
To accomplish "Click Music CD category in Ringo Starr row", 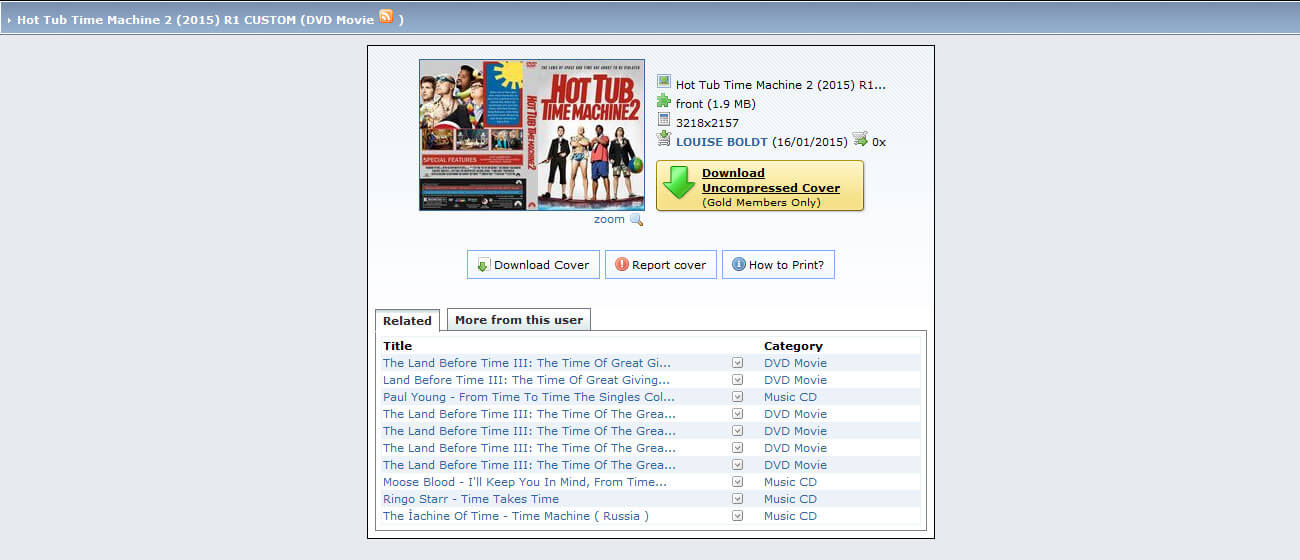I will tap(790, 499).
